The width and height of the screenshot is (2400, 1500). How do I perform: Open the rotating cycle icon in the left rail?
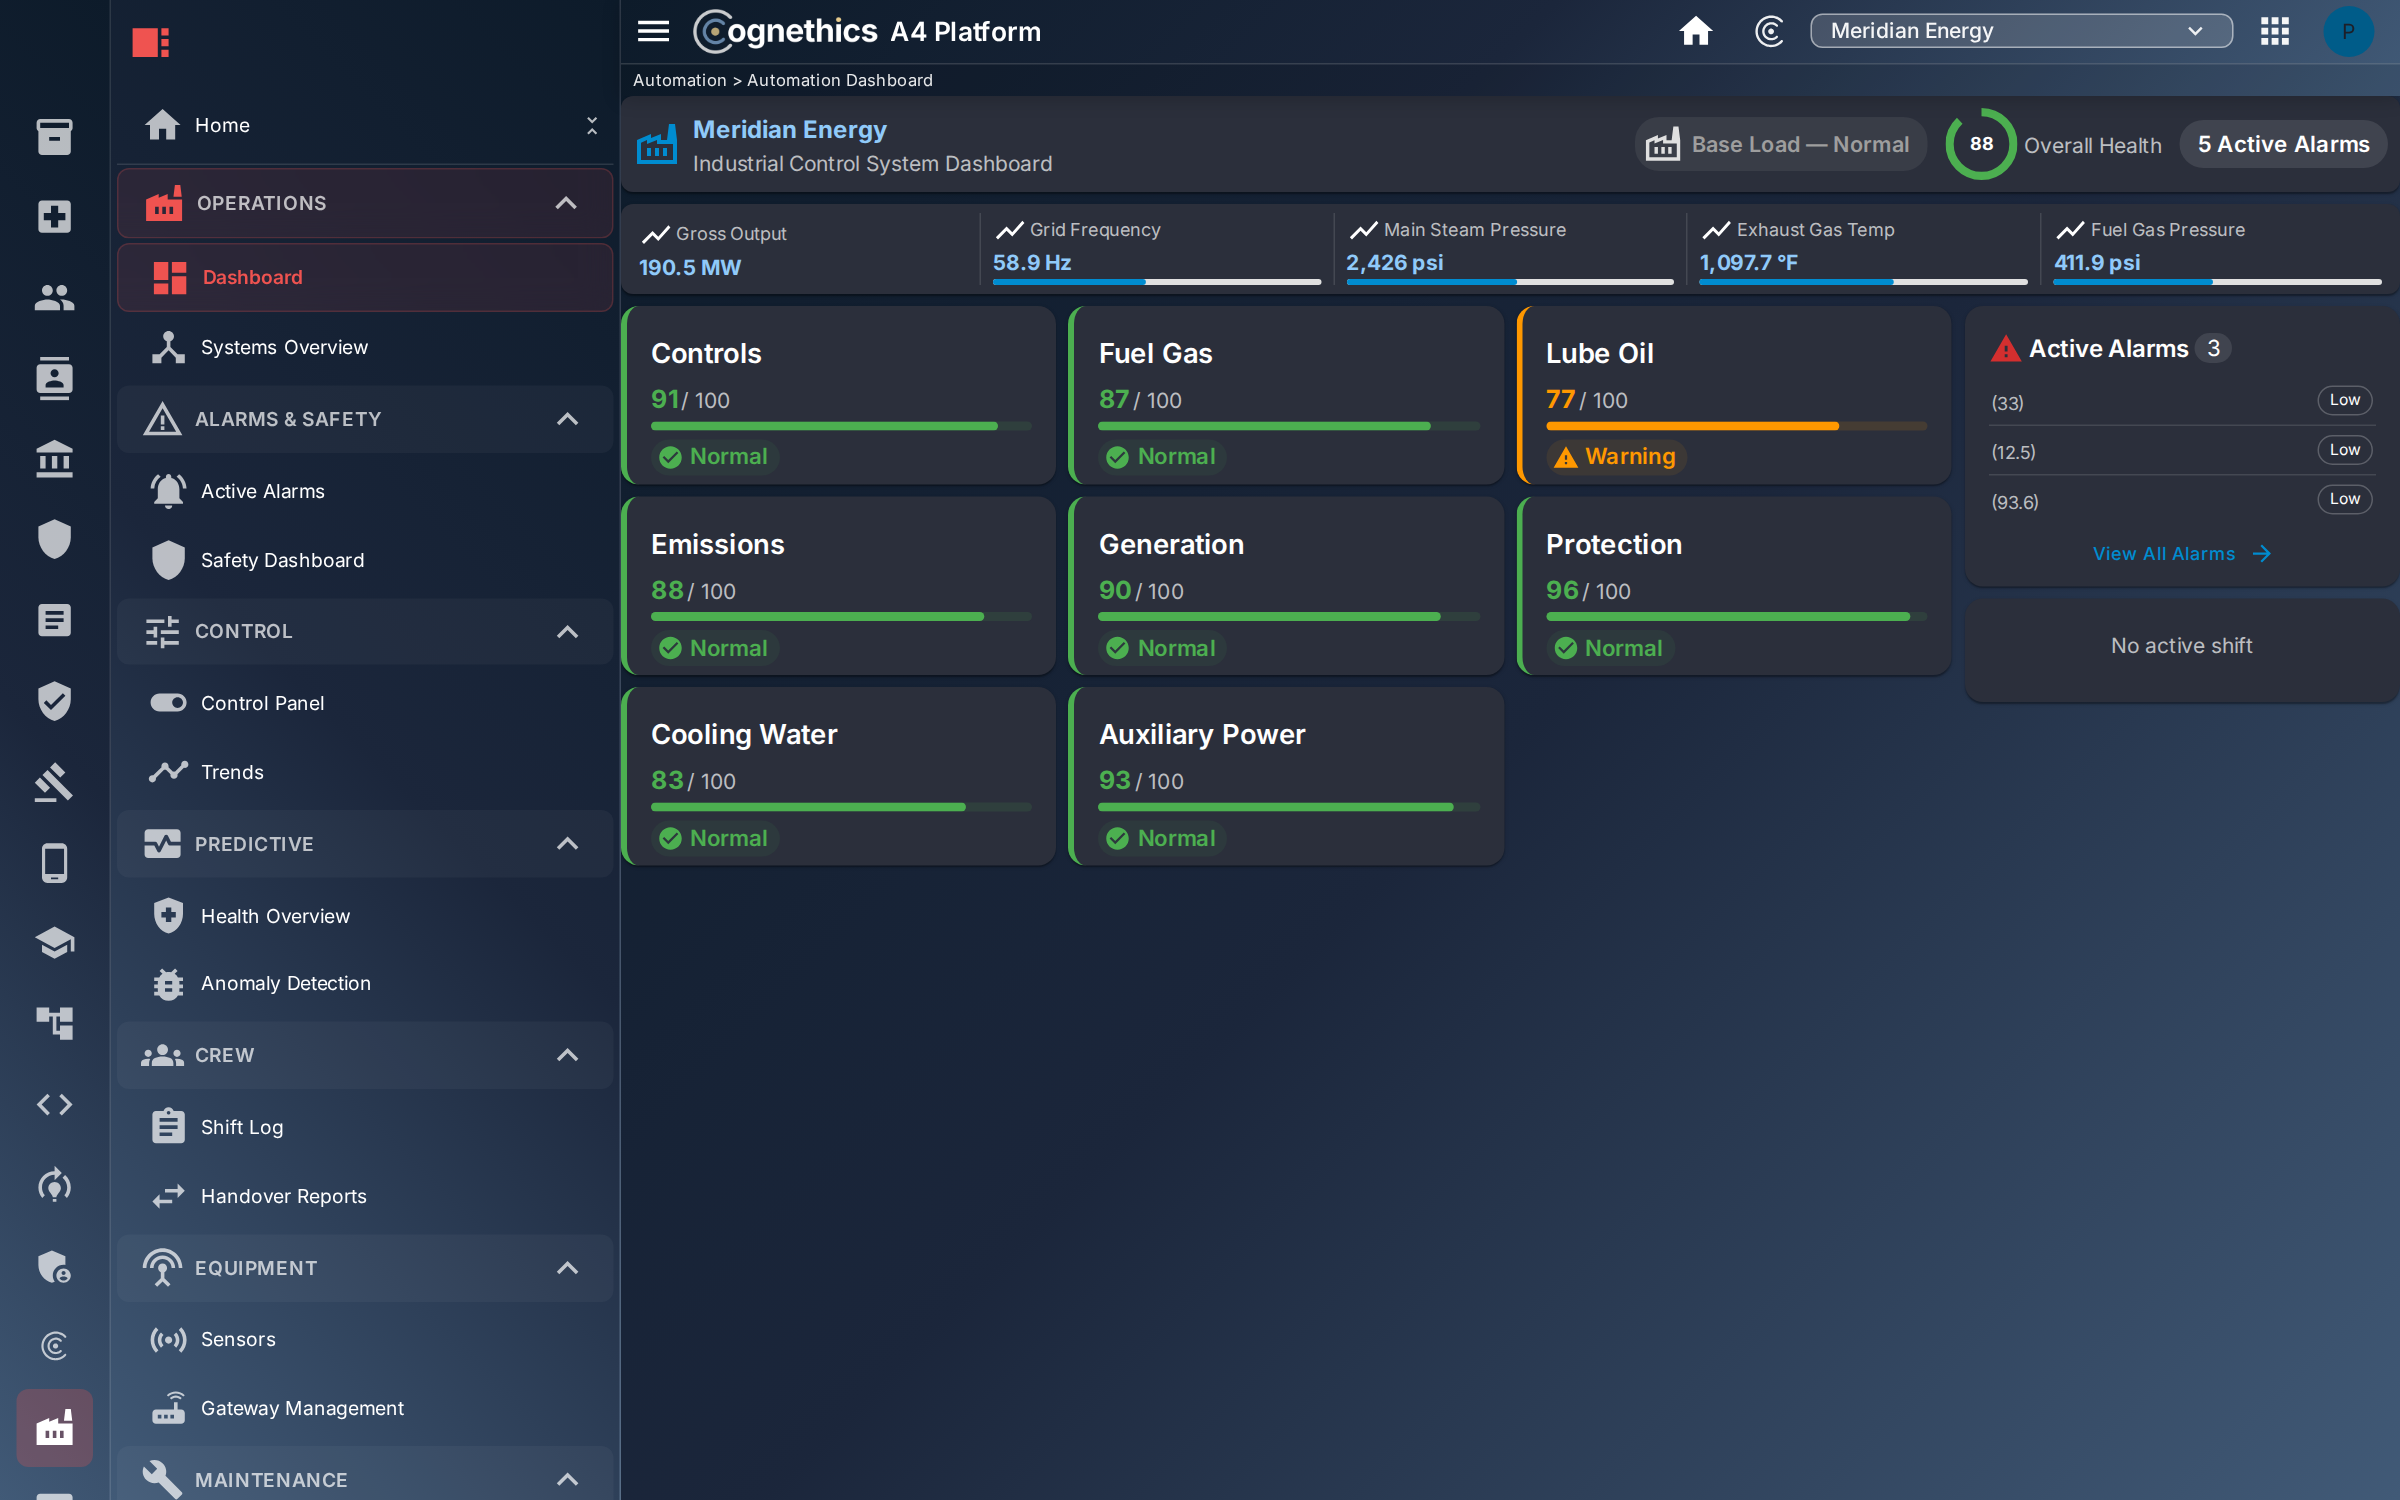point(54,1185)
